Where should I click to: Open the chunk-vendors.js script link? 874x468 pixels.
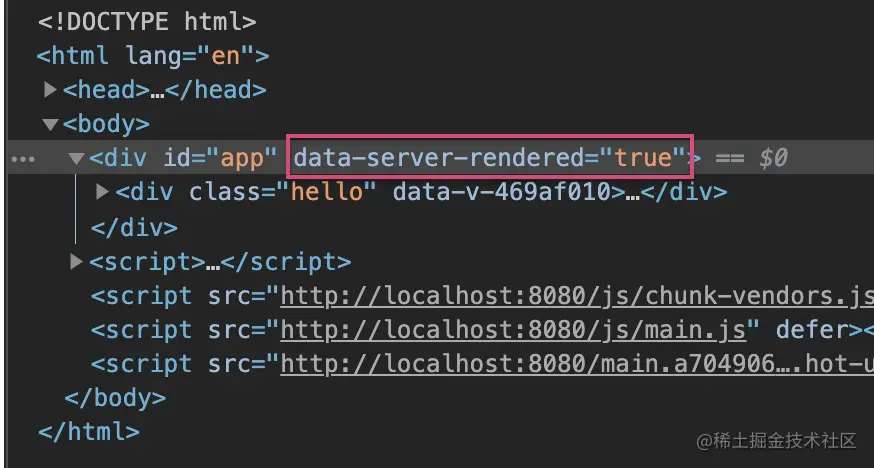(x=577, y=296)
